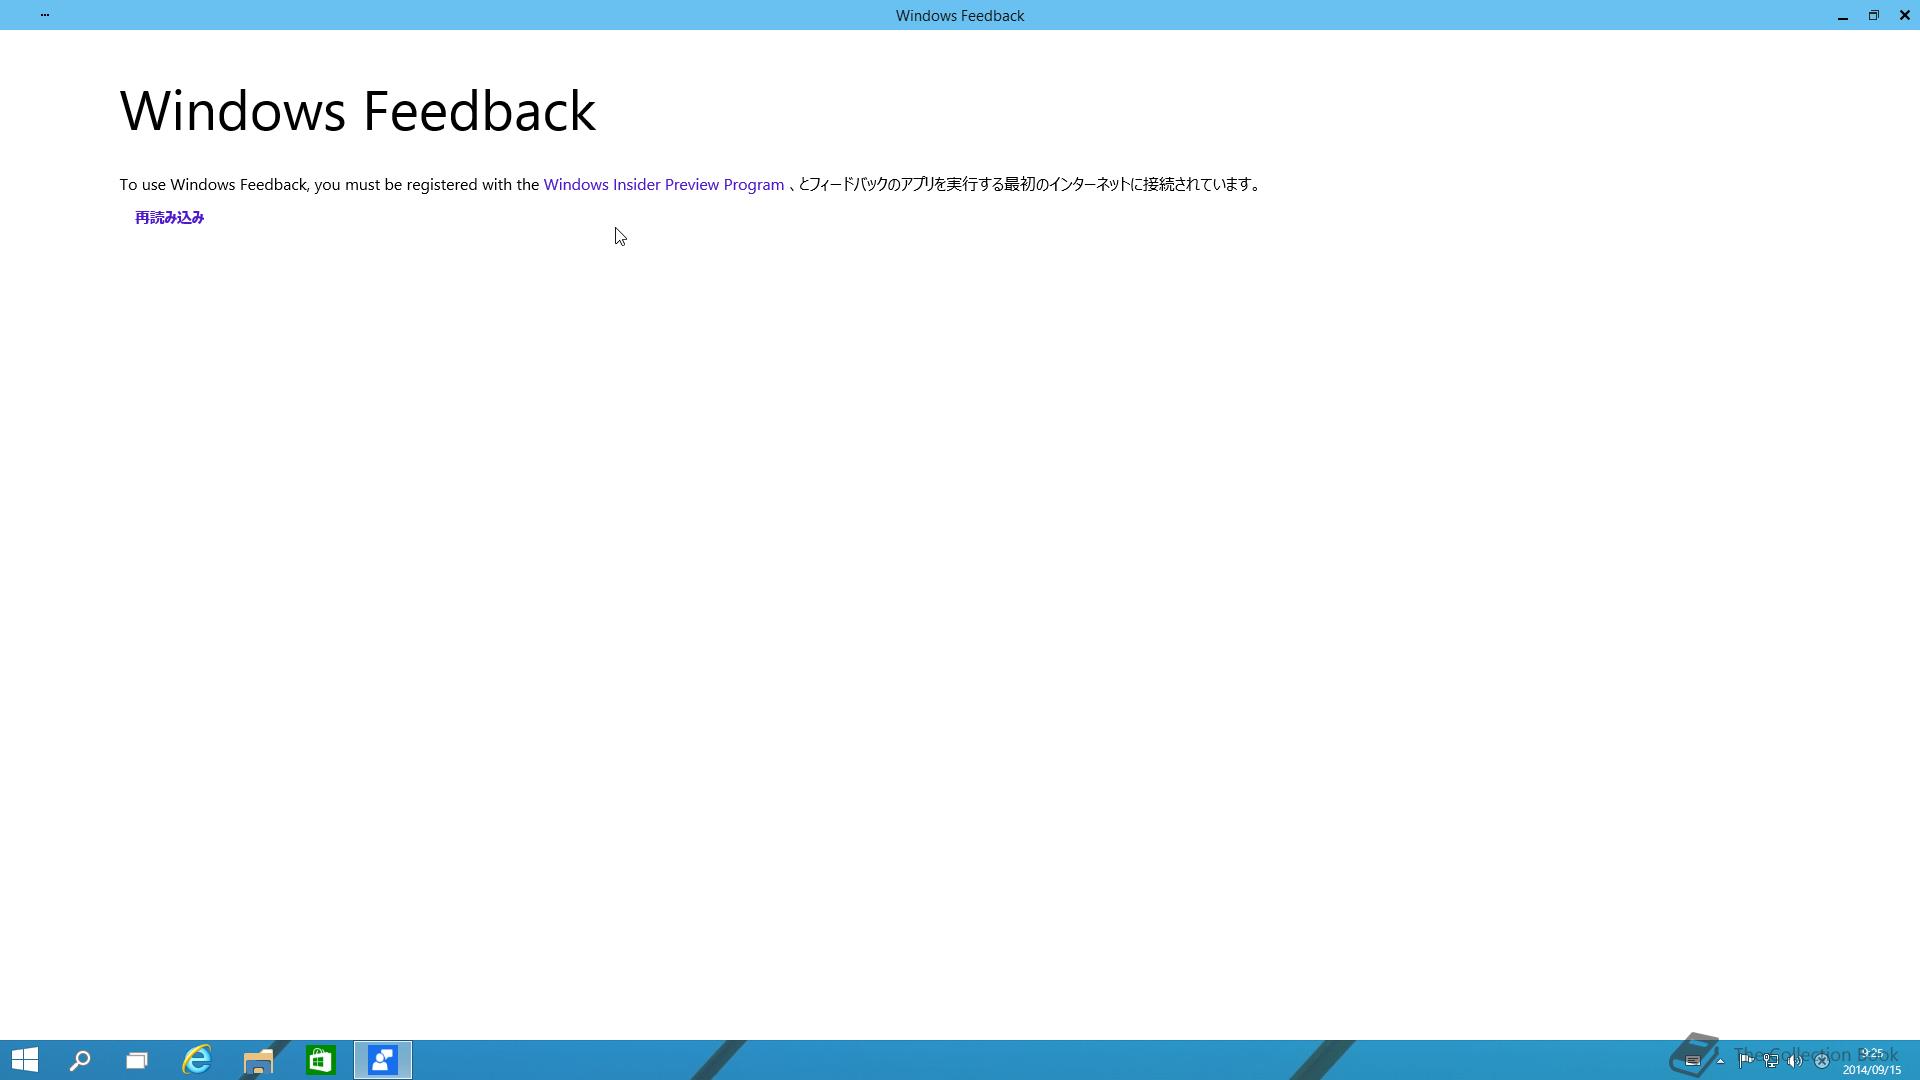1920x1080 pixels.
Task: Open the Windows Store taskbar icon
Action: coord(320,1060)
